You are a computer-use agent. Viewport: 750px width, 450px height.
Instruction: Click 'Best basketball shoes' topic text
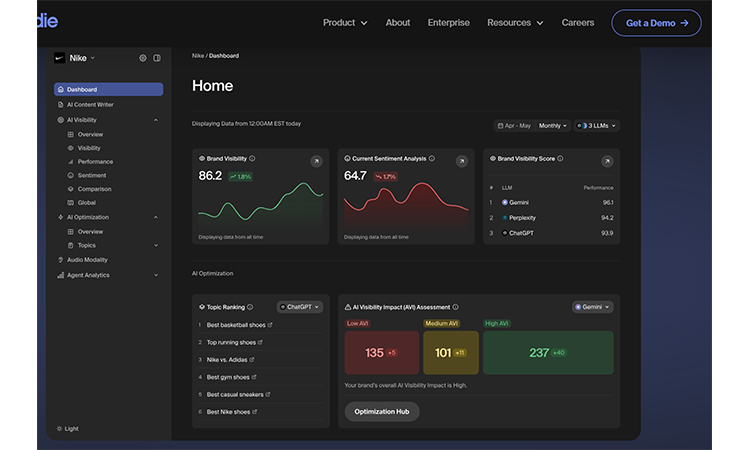click(x=236, y=325)
